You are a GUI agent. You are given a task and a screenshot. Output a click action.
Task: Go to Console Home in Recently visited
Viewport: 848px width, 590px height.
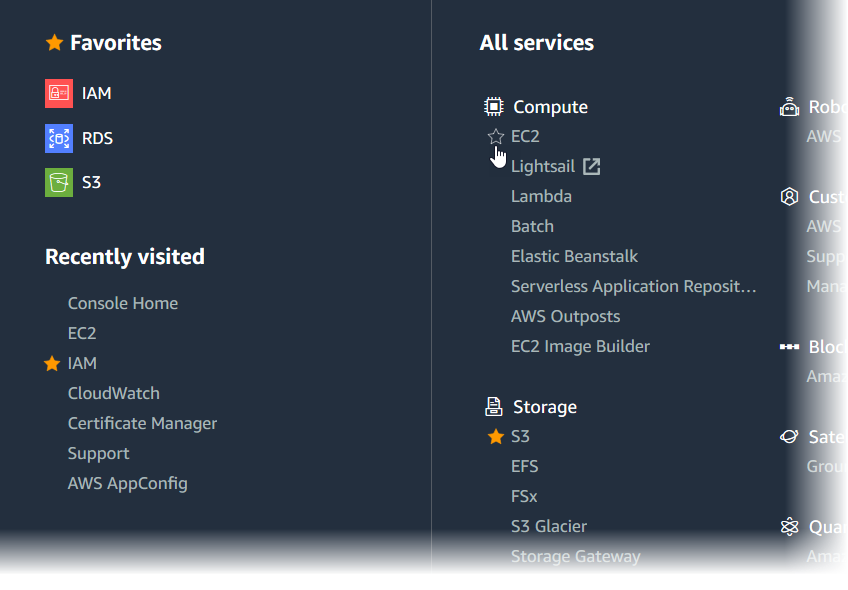pos(123,304)
